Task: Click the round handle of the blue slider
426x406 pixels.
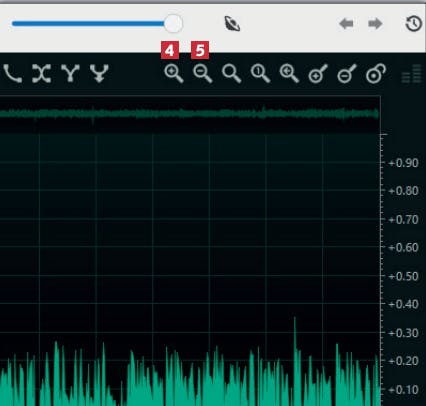Action: (173, 24)
